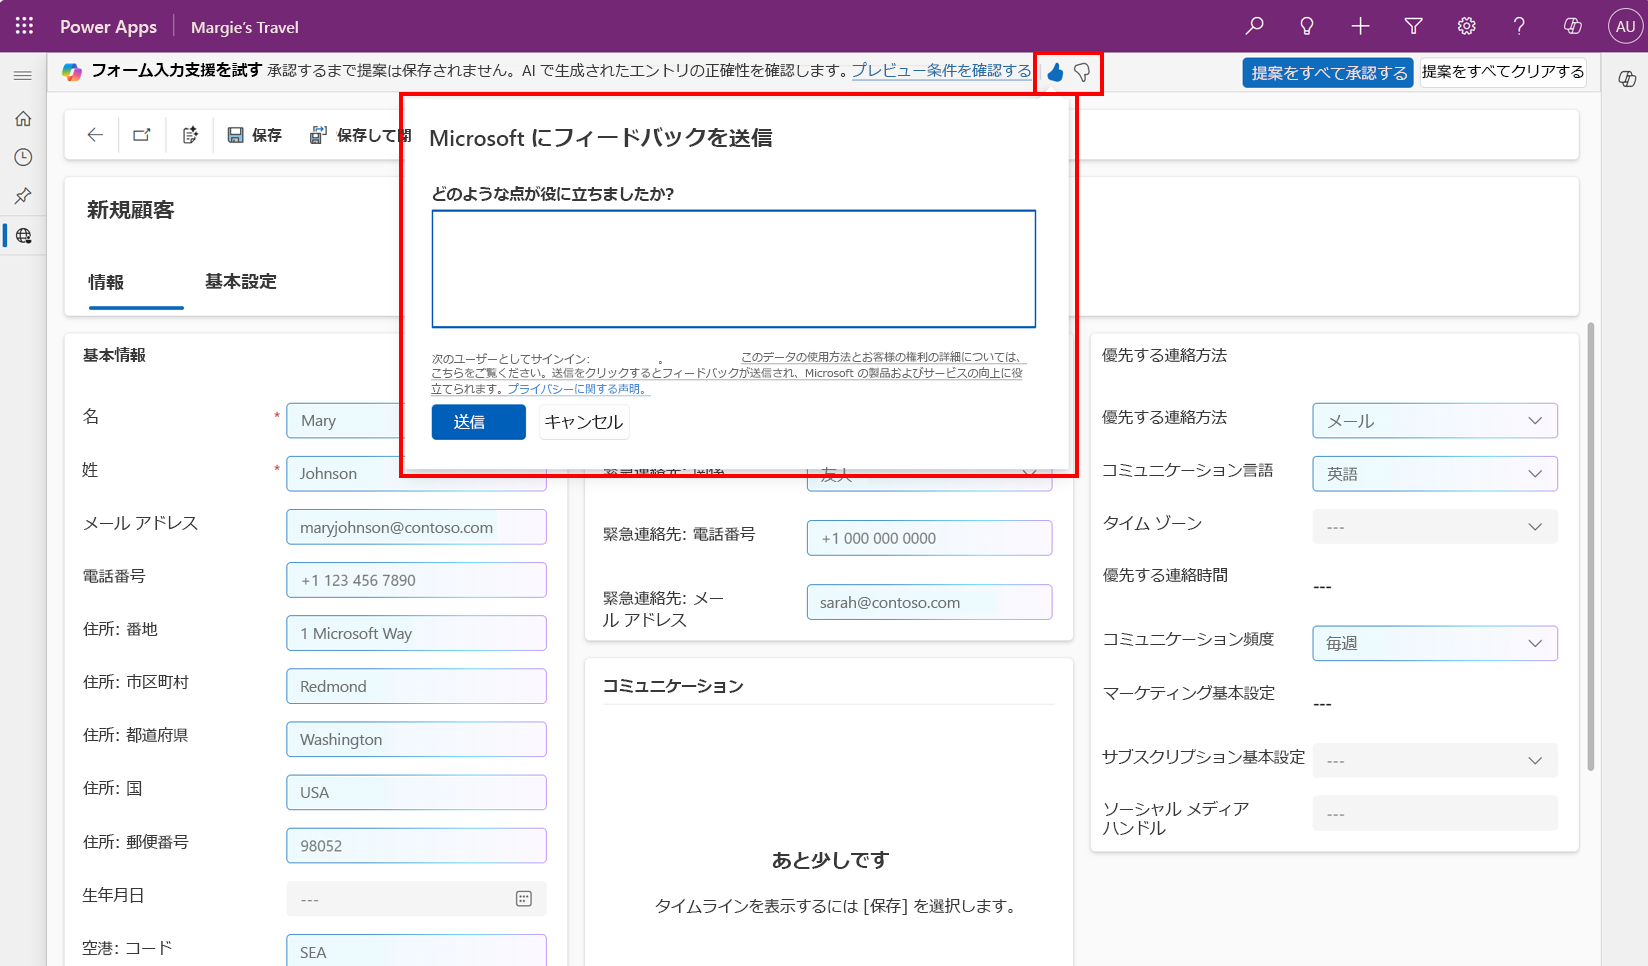Viewport: 1648px width, 966px height.
Task: Click the thumbs down feedback icon
Action: click(x=1082, y=72)
